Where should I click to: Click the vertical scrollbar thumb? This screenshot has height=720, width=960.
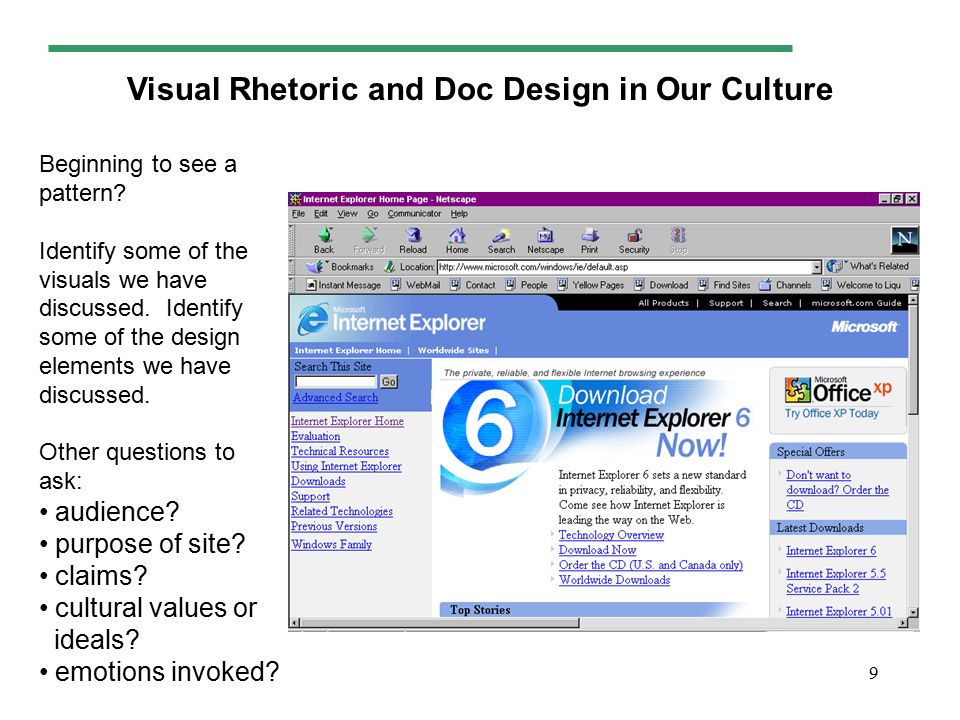pyautogui.click(x=913, y=361)
